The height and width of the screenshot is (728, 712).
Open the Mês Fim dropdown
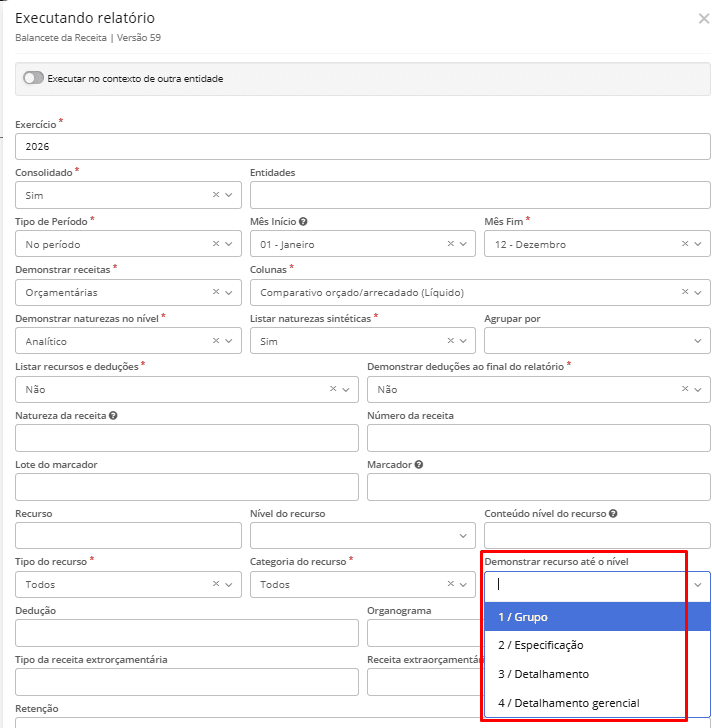[x=698, y=243]
